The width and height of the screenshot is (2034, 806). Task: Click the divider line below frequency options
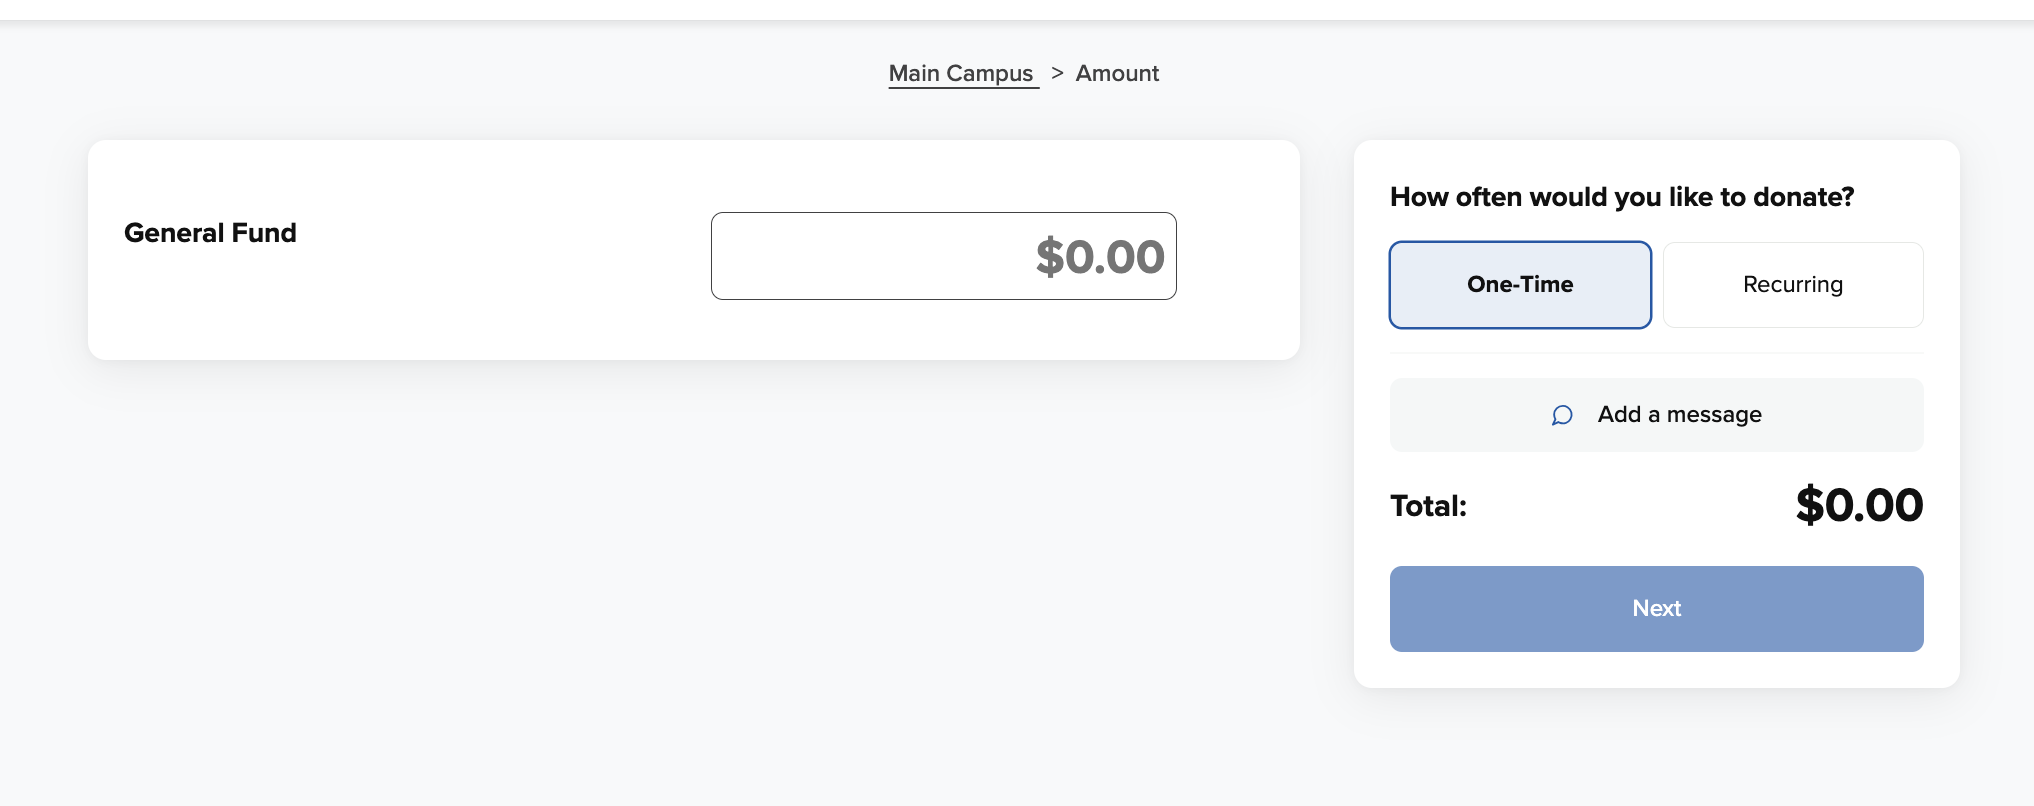(x=1656, y=353)
